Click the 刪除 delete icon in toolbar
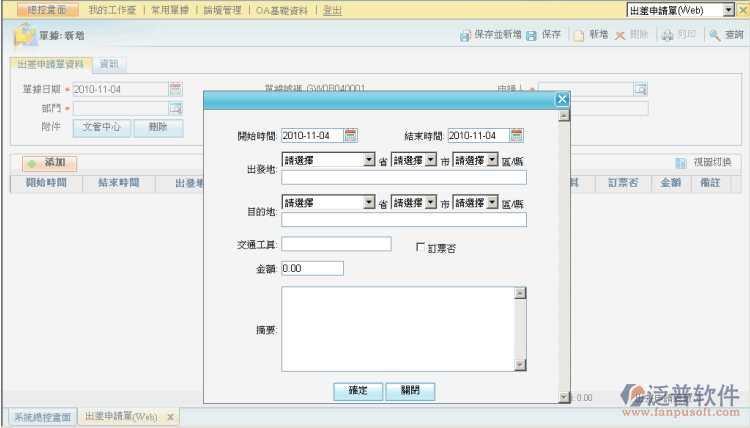Screen dimensions: 750x428 620,35
